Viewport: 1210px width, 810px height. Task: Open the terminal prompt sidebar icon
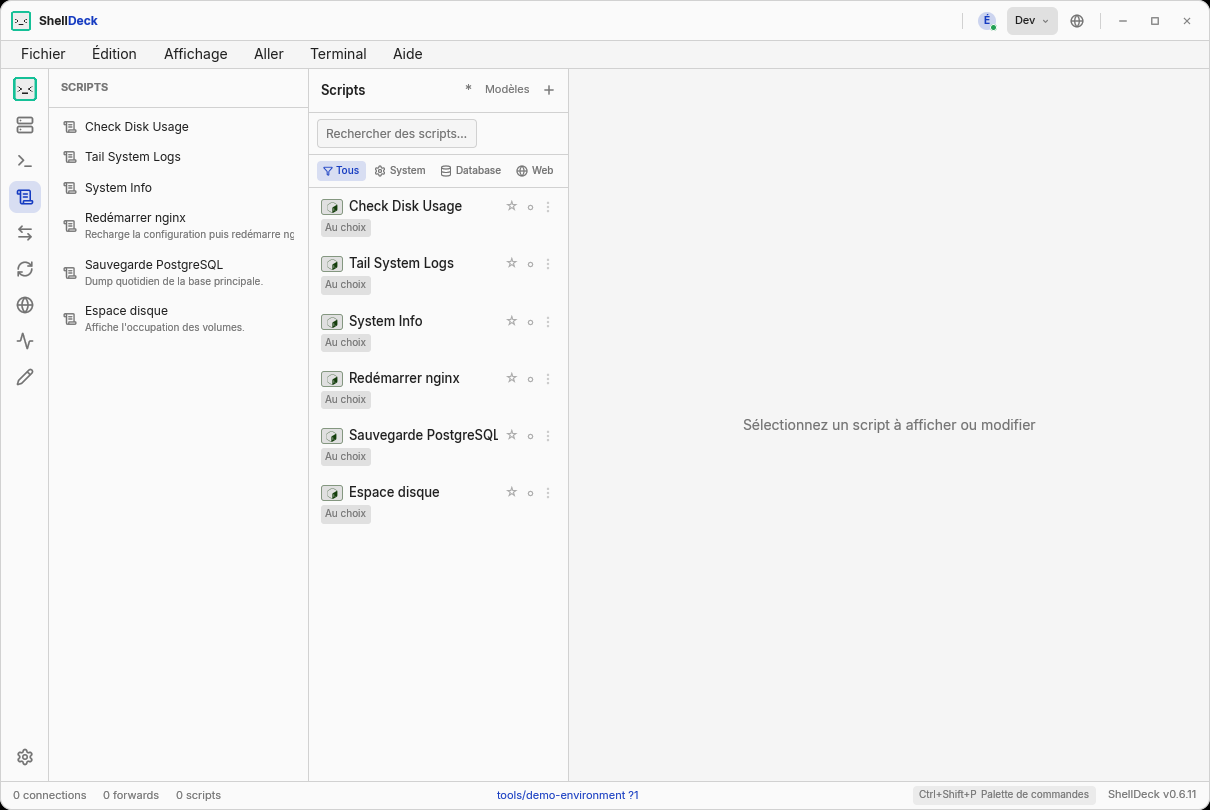[25, 161]
